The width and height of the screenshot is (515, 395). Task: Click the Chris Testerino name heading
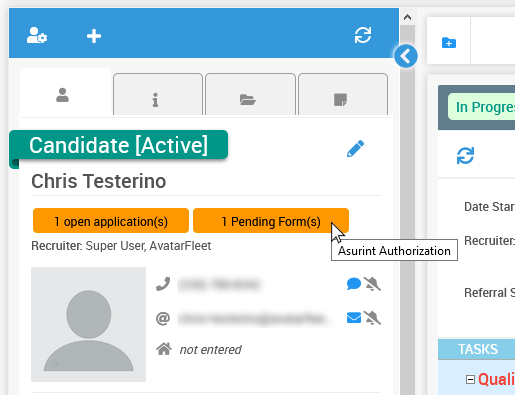tap(99, 181)
